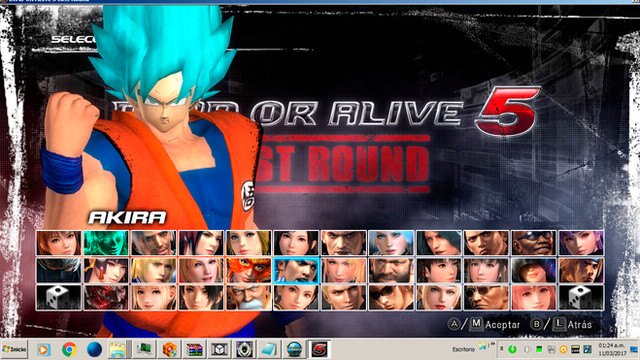Open WinRAR books icon in taskbar
640x360 pixels.
tap(194, 350)
